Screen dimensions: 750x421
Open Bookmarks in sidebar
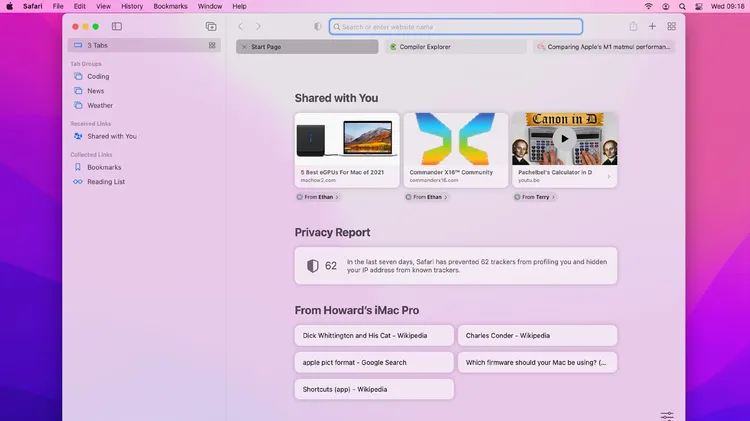(104, 167)
